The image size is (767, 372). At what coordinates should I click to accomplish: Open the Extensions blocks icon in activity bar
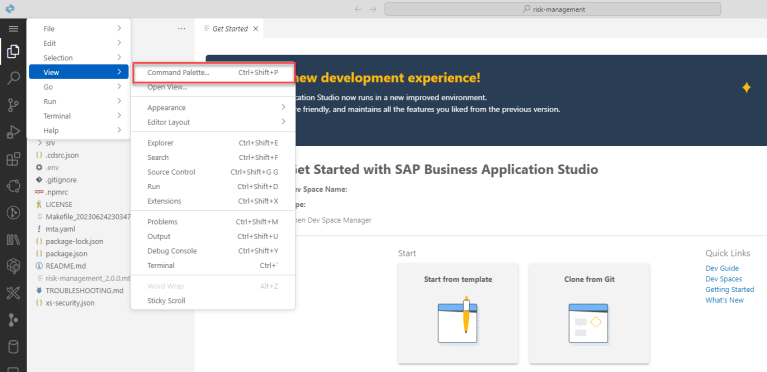(13, 159)
